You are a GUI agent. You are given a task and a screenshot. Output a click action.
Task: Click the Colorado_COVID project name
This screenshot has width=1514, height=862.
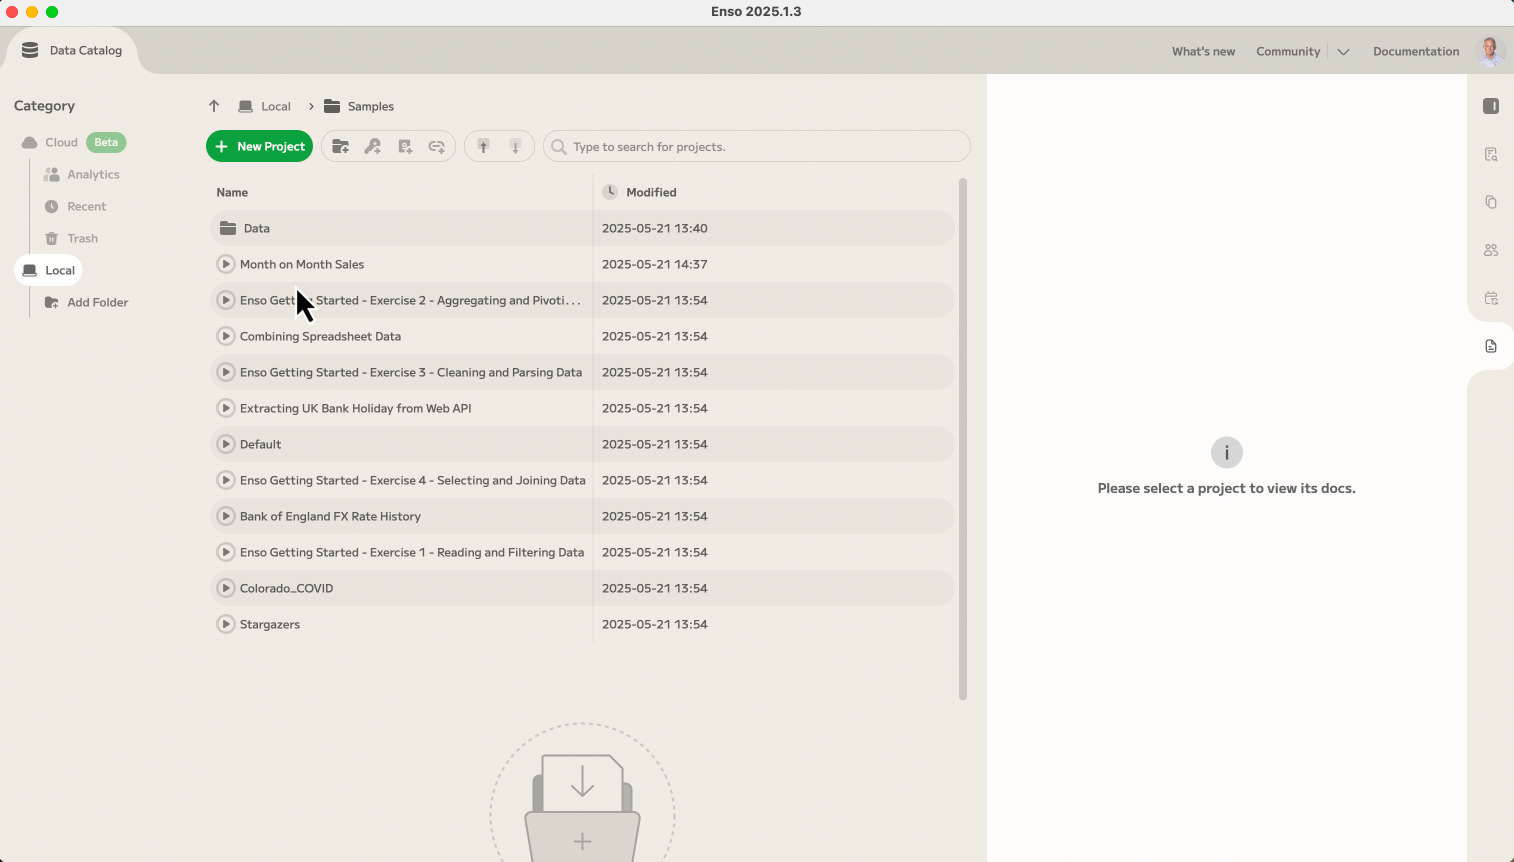[286, 588]
